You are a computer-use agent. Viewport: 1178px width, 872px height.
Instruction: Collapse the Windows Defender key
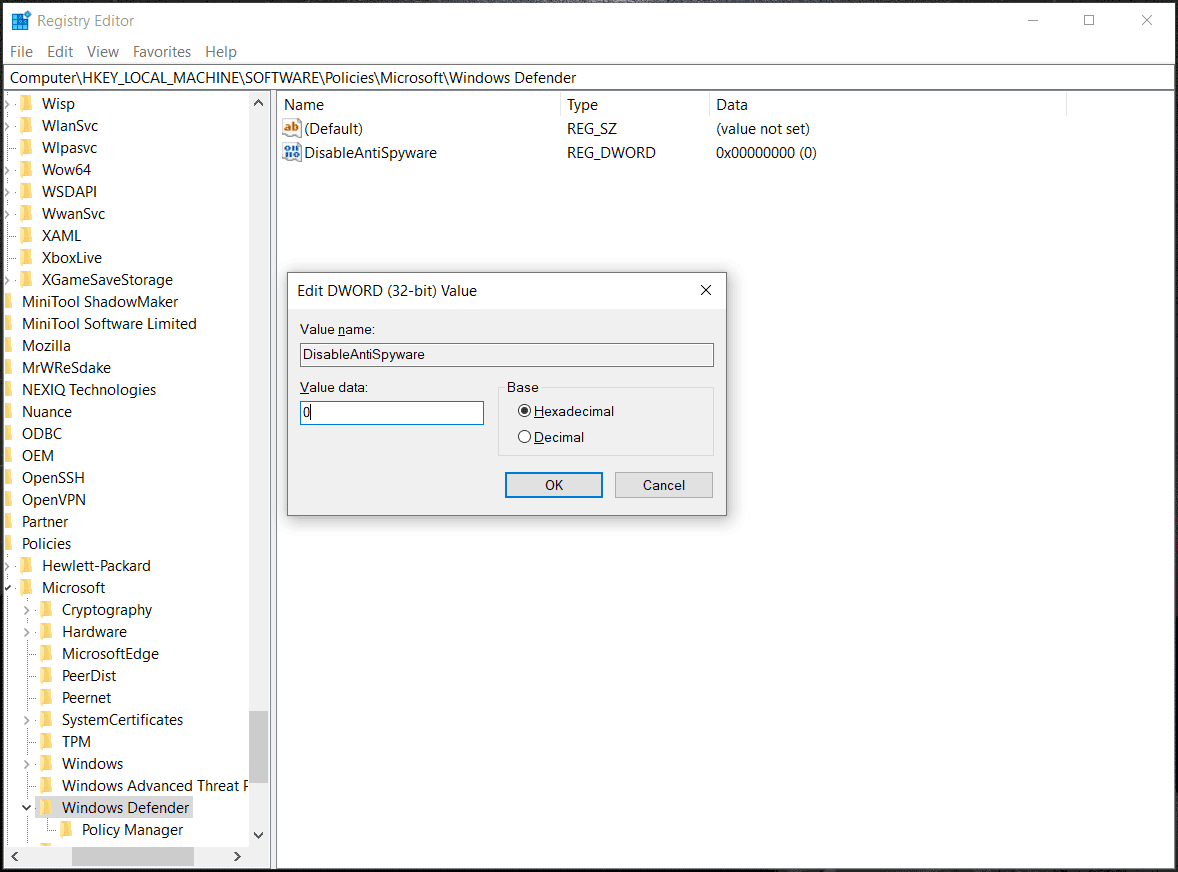point(26,807)
